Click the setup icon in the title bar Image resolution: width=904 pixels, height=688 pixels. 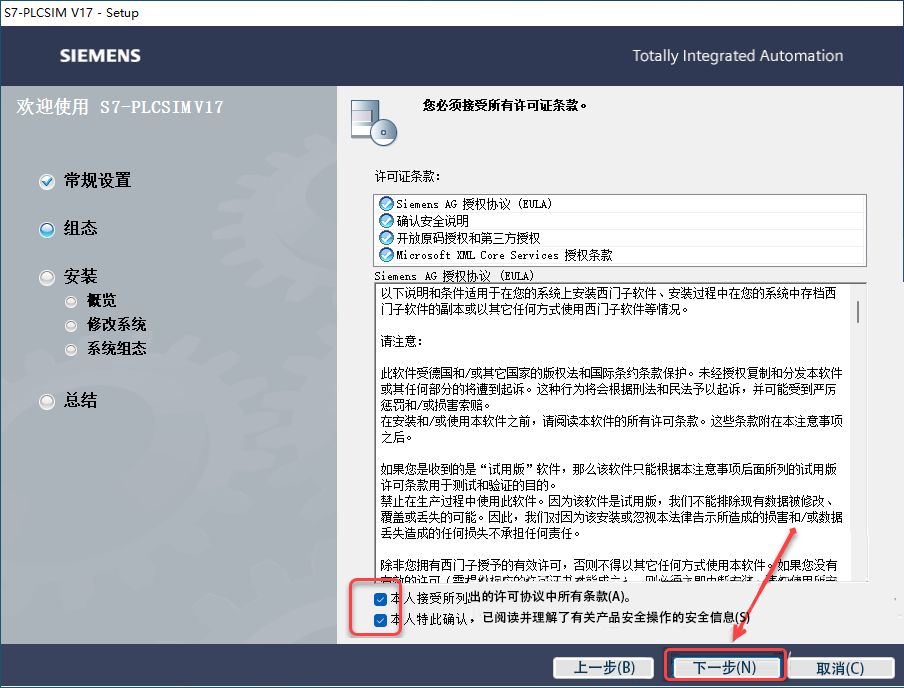(x=11, y=12)
